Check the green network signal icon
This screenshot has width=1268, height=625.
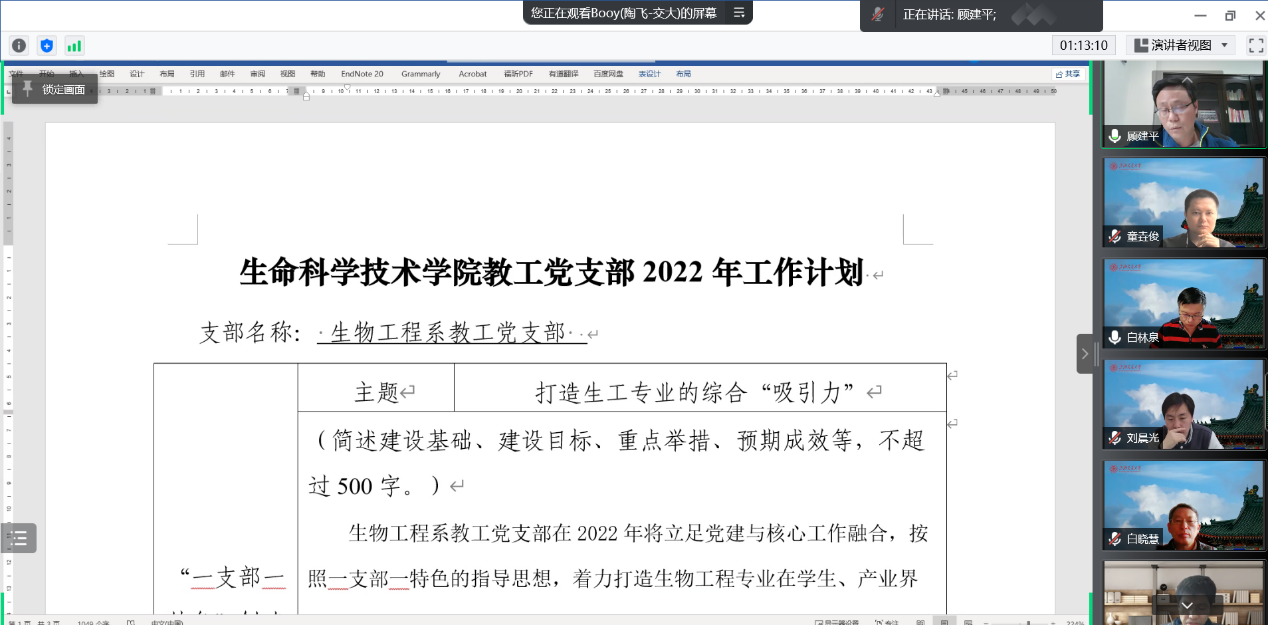(x=74, y=45)
